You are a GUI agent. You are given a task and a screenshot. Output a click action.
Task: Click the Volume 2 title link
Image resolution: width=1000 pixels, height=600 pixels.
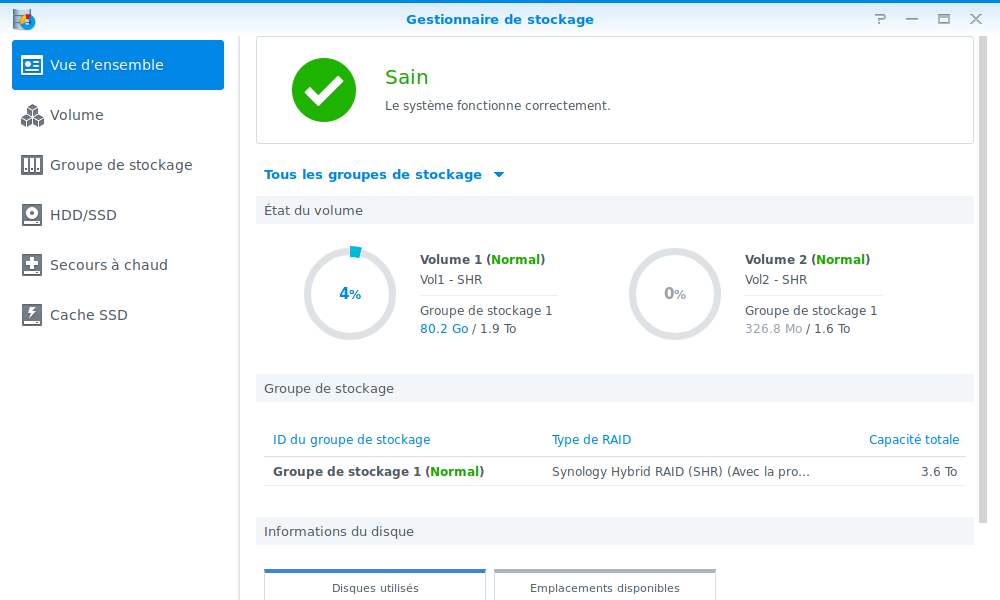coord(775,259)
